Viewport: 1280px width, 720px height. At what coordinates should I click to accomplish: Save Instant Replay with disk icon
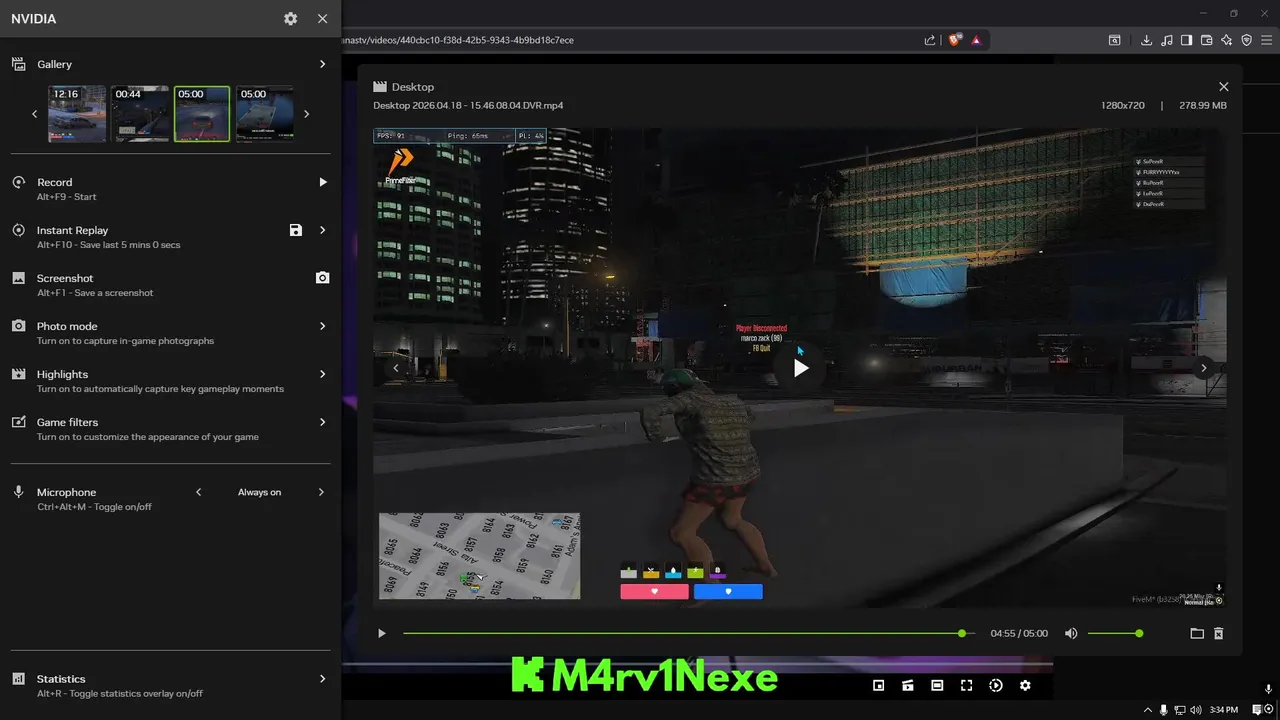296,230
